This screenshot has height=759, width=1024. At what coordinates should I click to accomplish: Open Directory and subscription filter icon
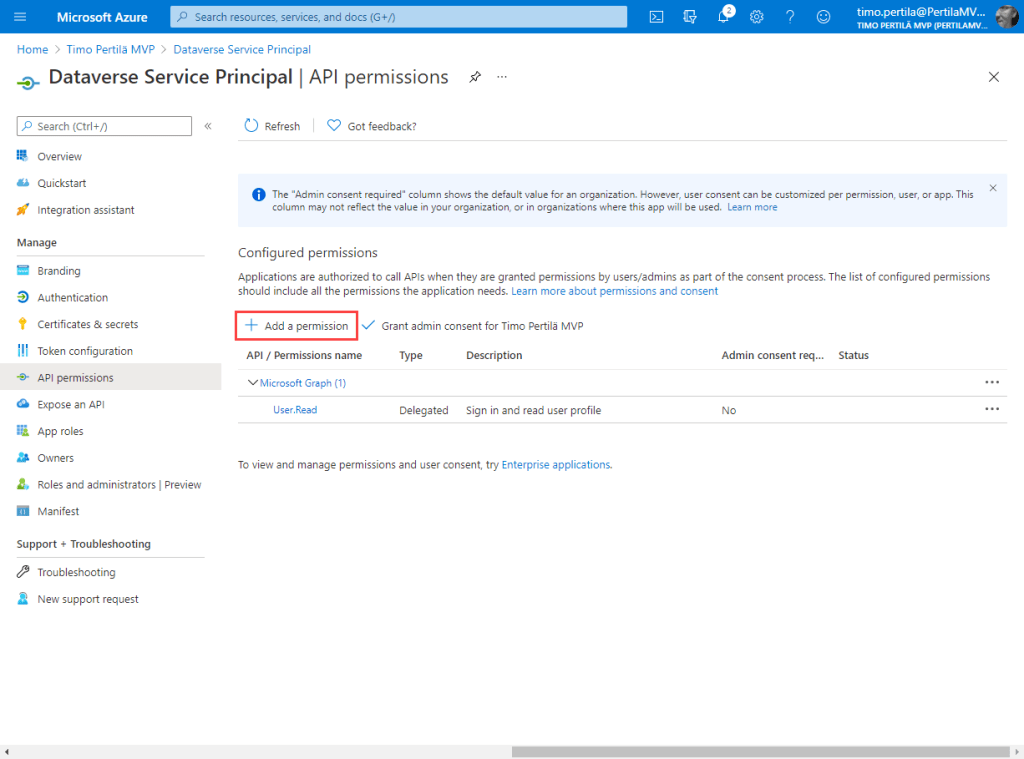[690, 17]
